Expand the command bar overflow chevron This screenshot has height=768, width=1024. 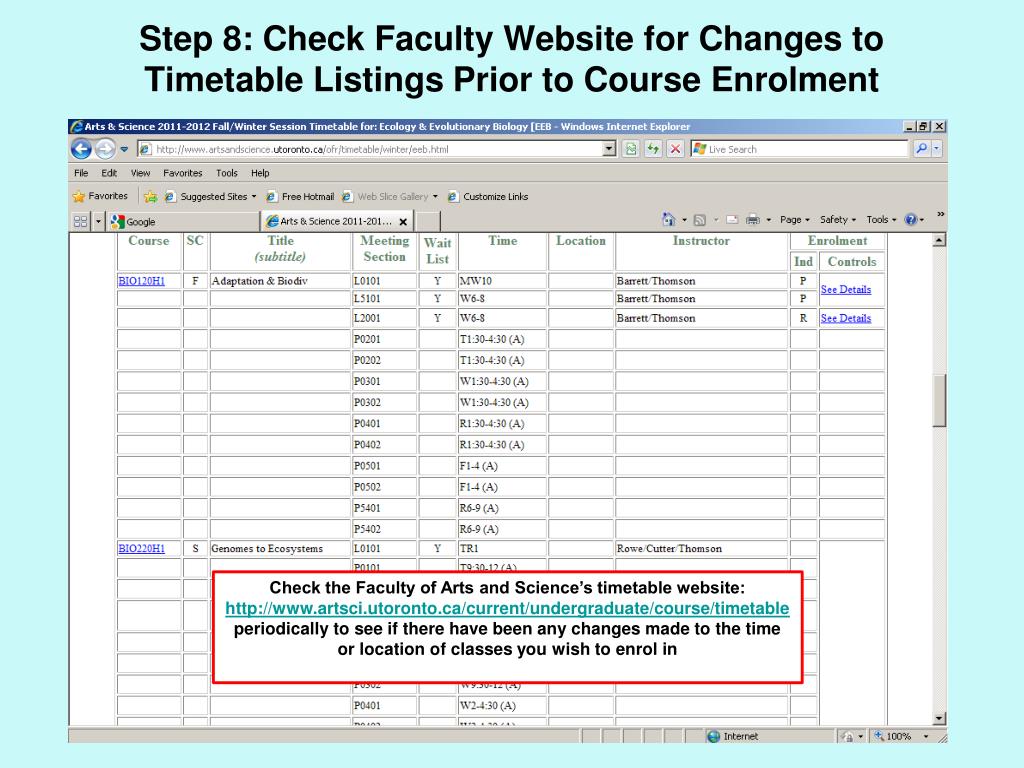point(940,214)
